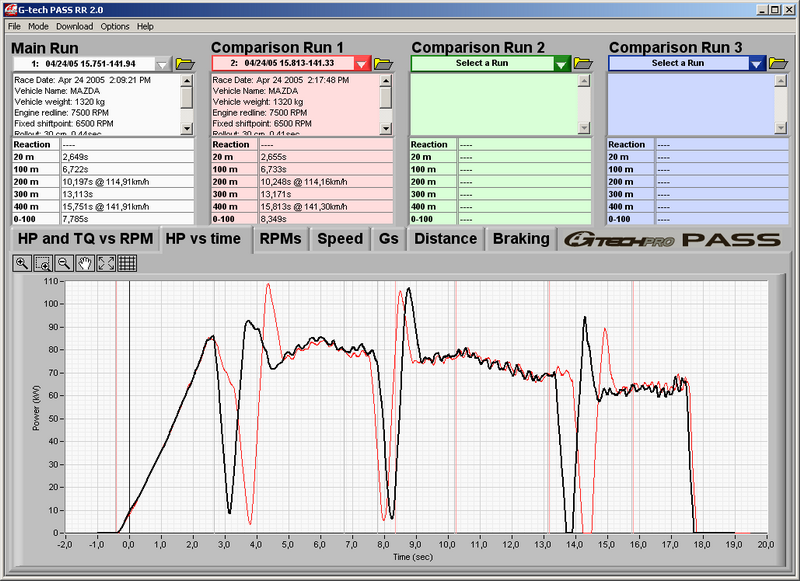This screenshot has height=581, width=800.
Task: Expand the Comparison Run 1 red dropdown
Action: point(361,64)
